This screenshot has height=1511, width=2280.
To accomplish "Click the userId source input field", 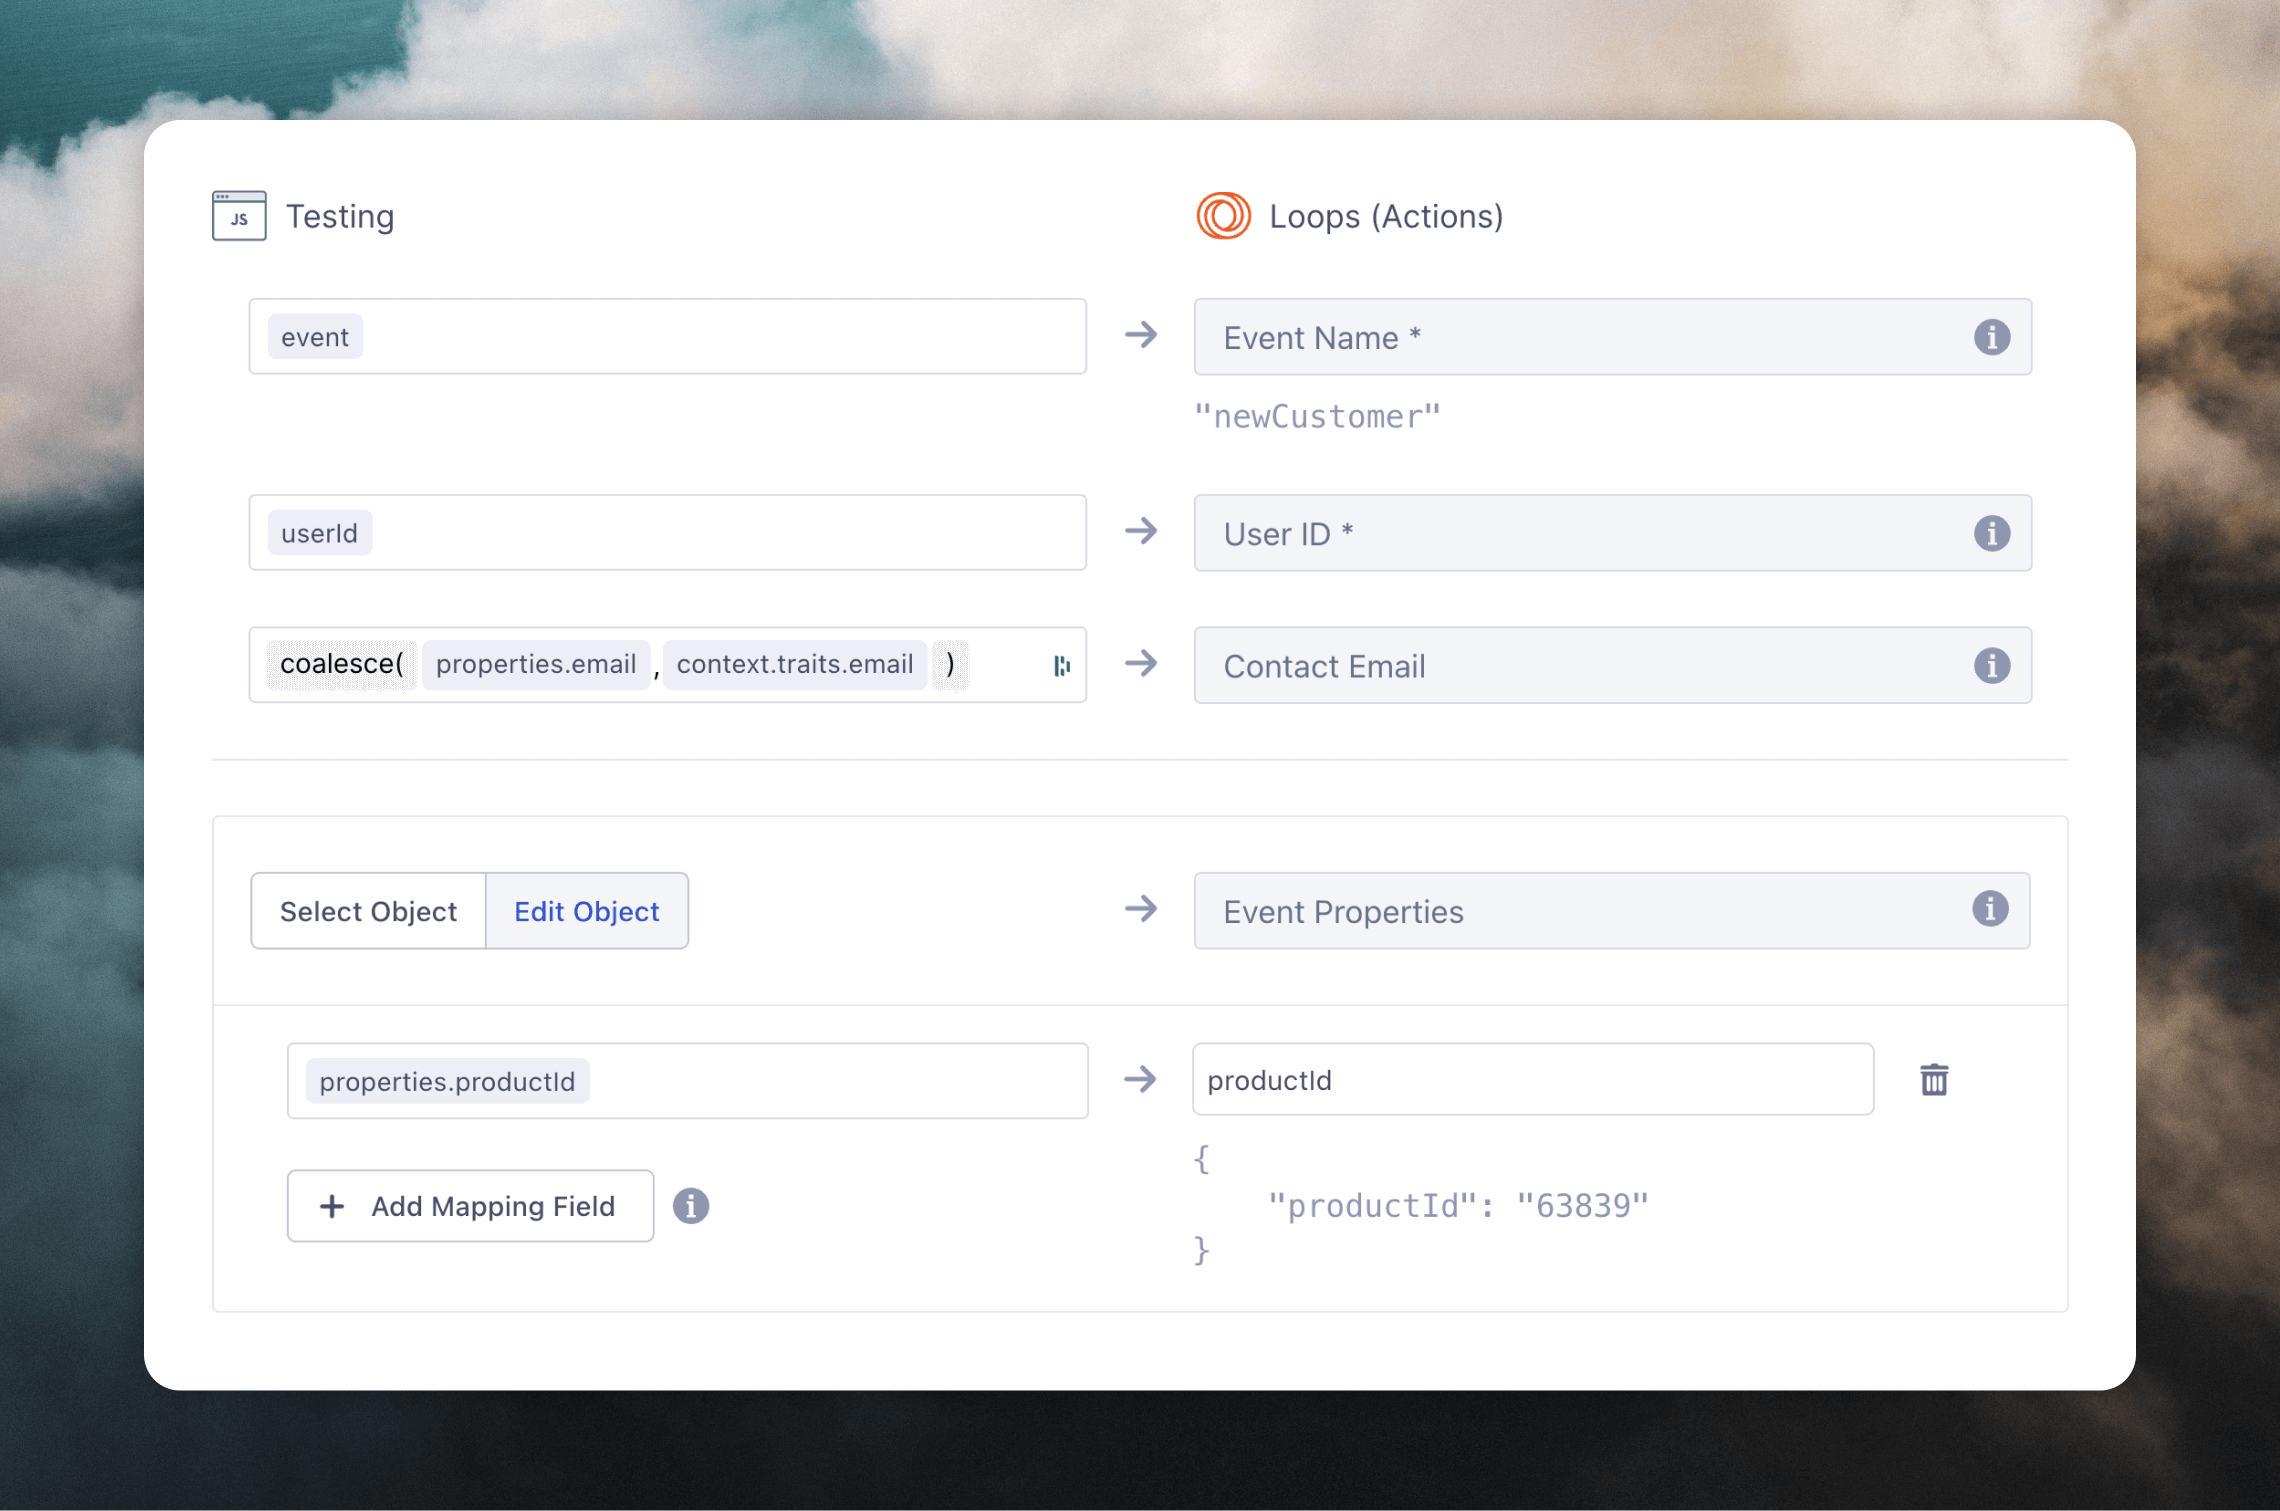I will pyautogui.click(x=667, y=533).
